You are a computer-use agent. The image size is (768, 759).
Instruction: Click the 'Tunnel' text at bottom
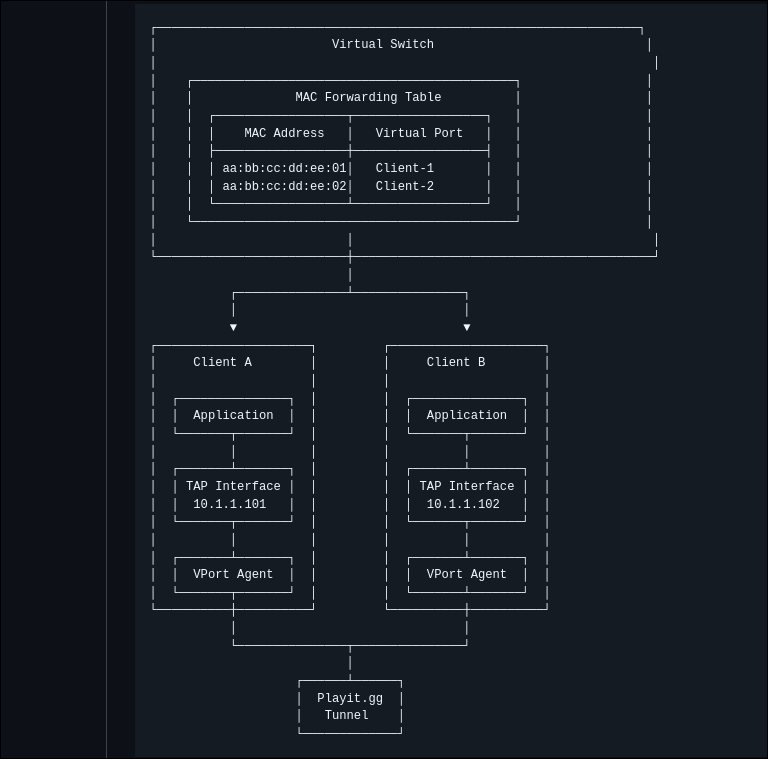(346, 715)
